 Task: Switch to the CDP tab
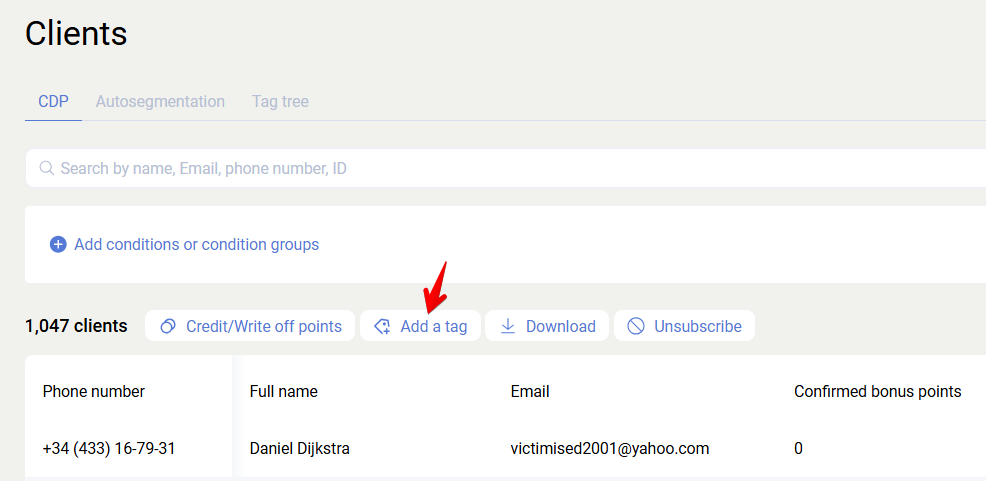pyautogui.click(x=53, y=101)
